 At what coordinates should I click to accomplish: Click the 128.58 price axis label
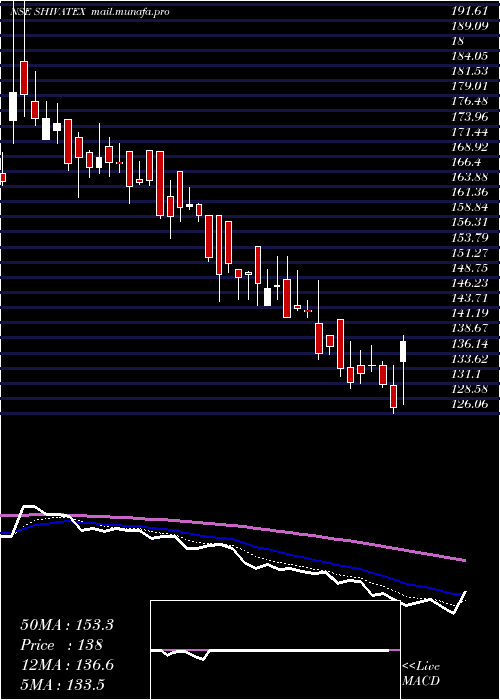tap(469, 389)
